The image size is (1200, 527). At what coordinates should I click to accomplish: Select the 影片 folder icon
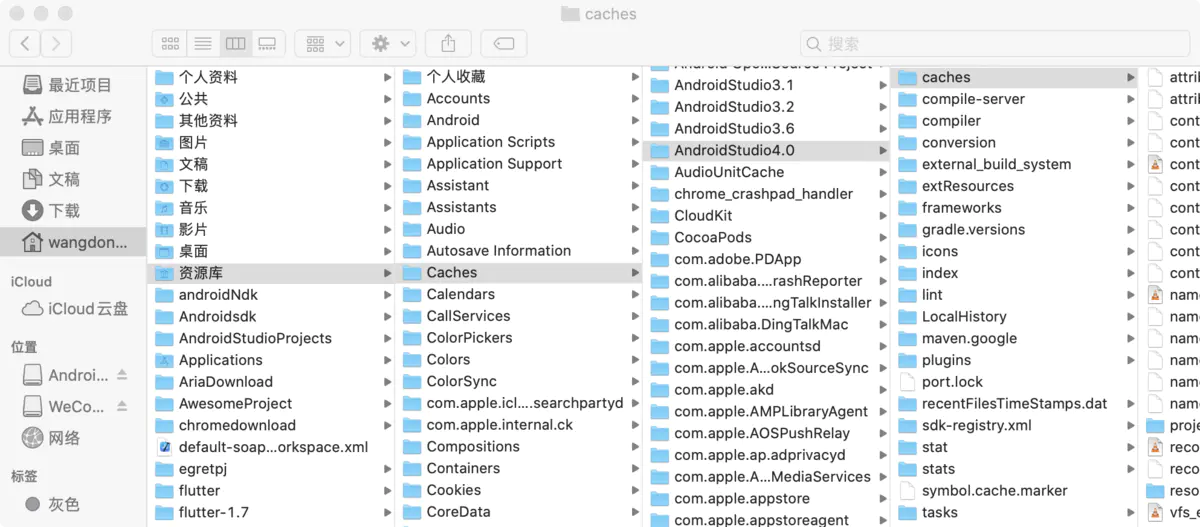pos(164,229)
